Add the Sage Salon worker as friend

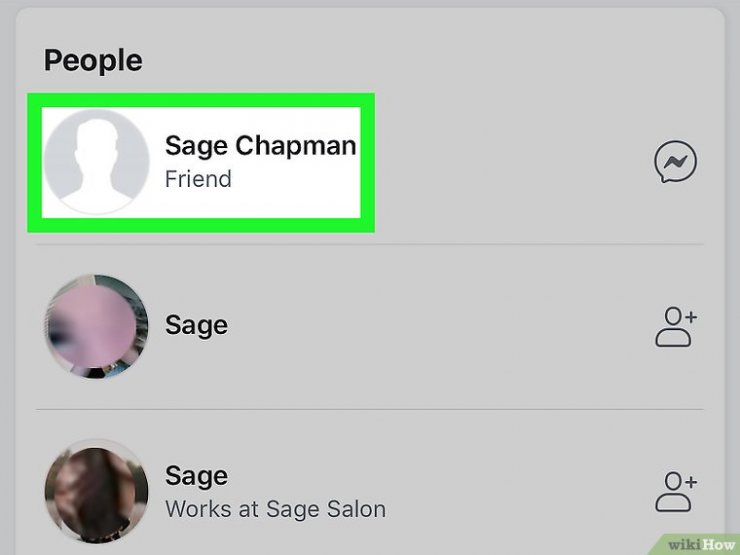point(676,491)
